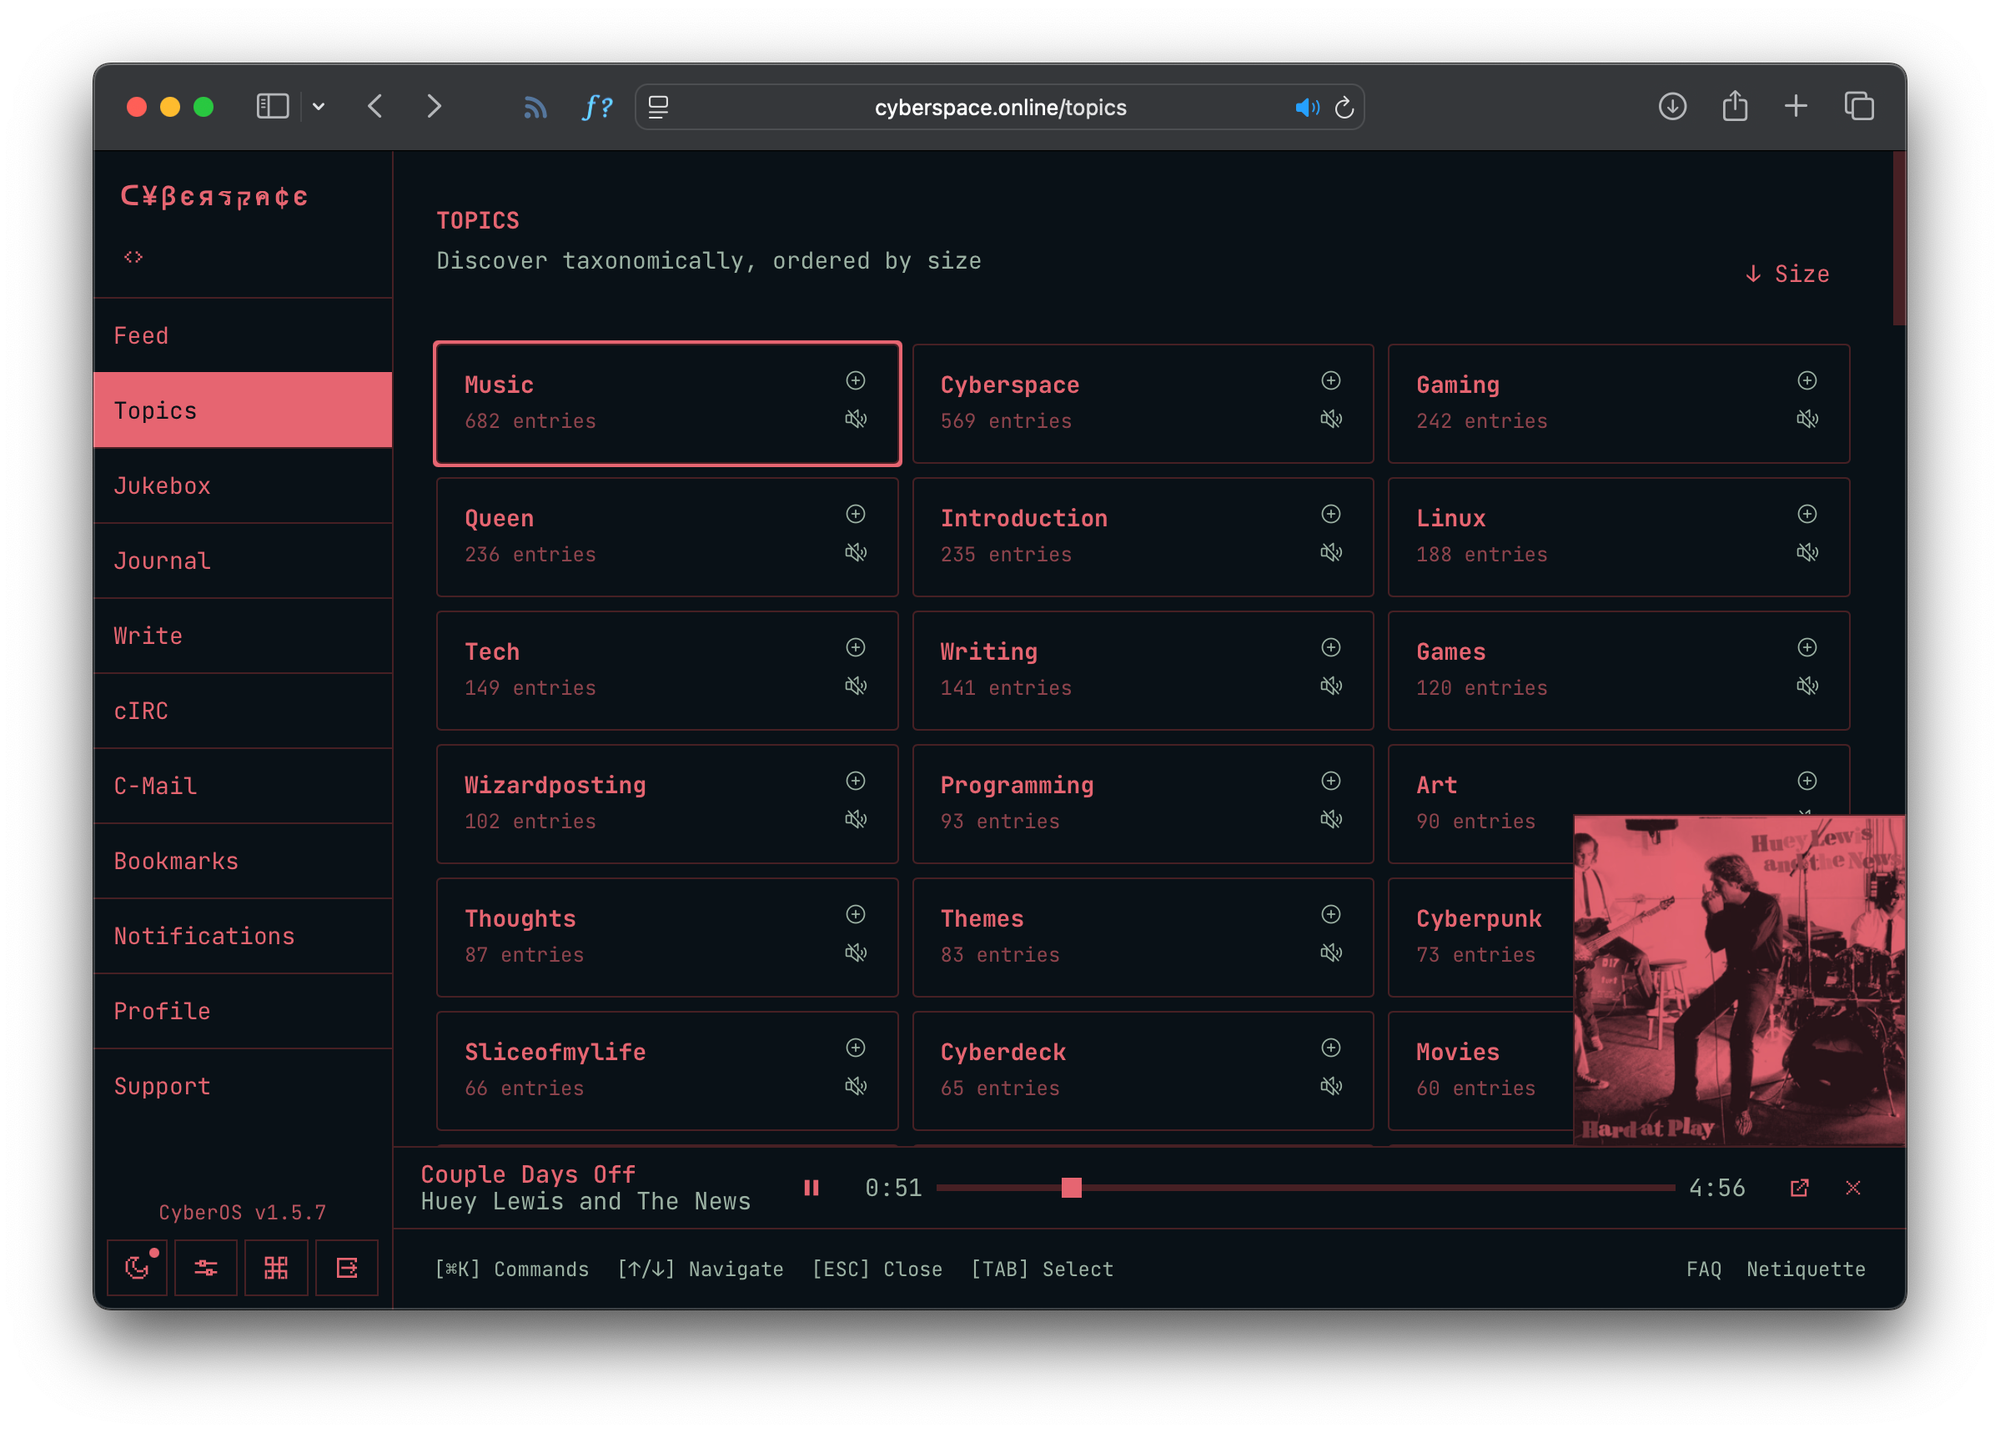Click the RSS feed icon in toolbar

point(535,107)
